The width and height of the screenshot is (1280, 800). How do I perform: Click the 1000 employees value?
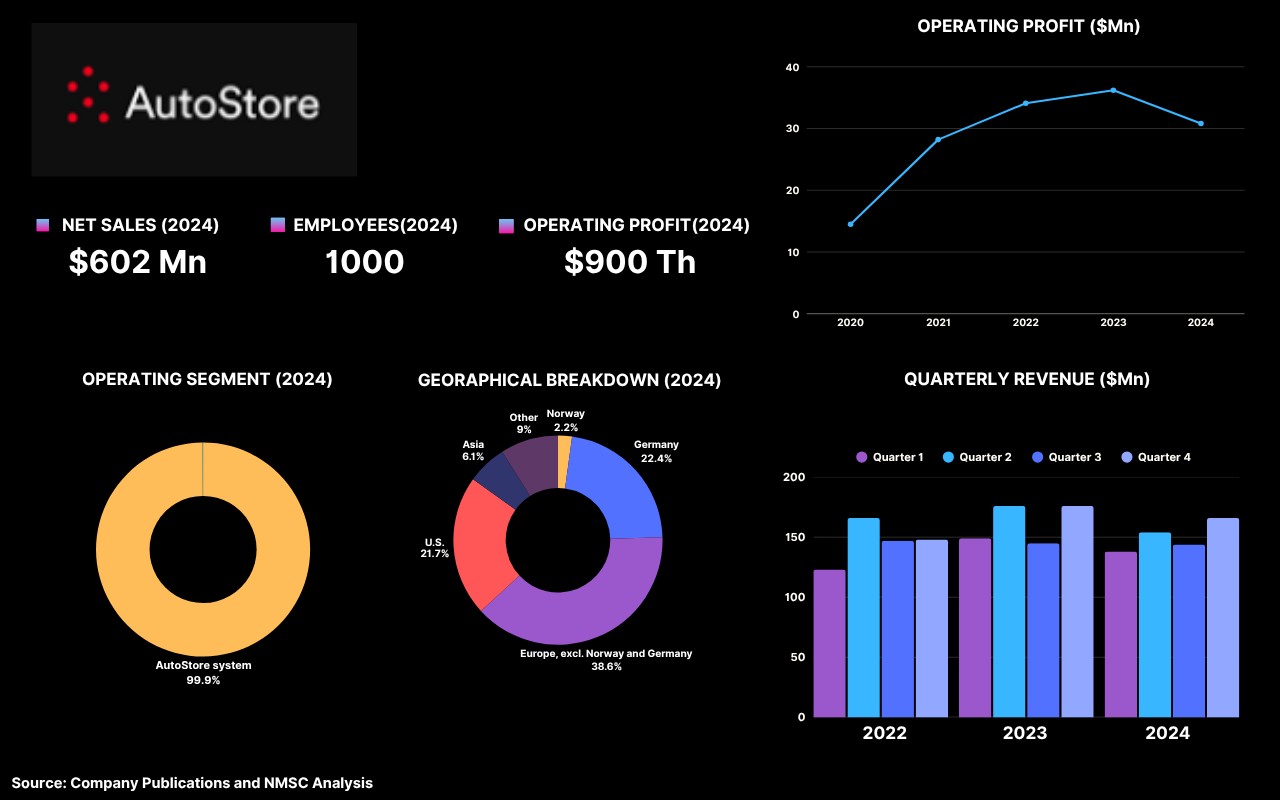pyautogui.click(x=365, y=262)
